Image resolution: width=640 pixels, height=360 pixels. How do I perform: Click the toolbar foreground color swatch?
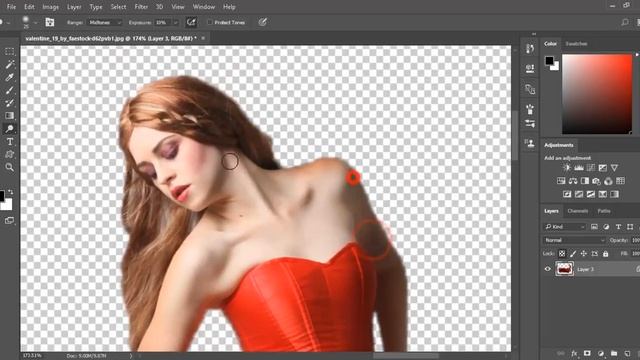coord(2,196)
